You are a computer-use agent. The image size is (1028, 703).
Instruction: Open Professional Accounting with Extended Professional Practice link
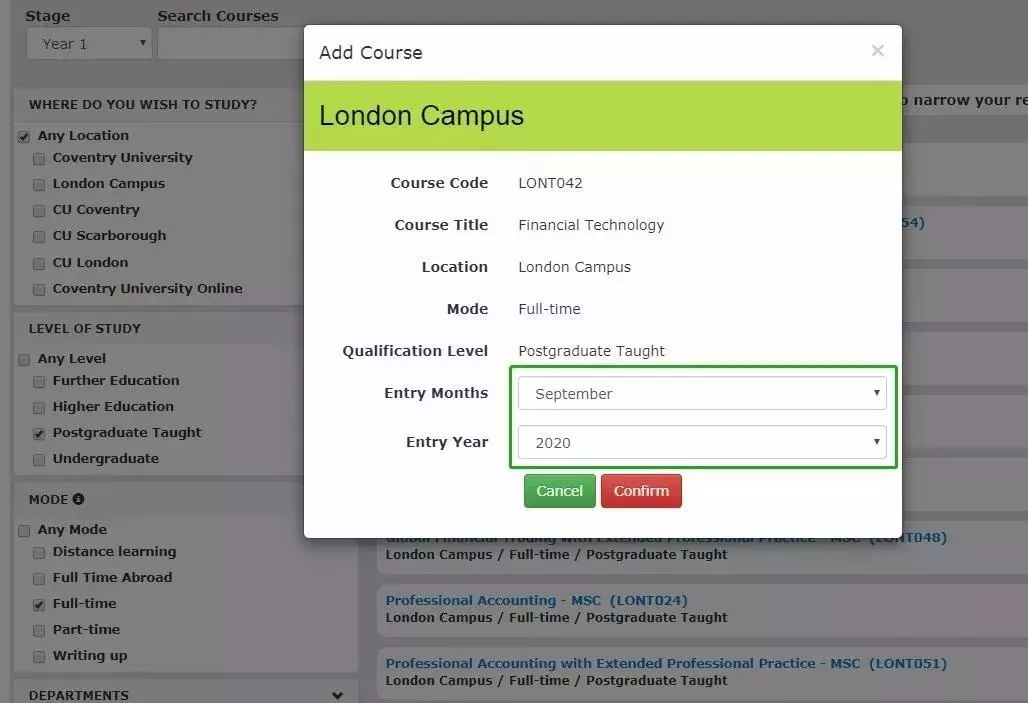pos(666,663)
